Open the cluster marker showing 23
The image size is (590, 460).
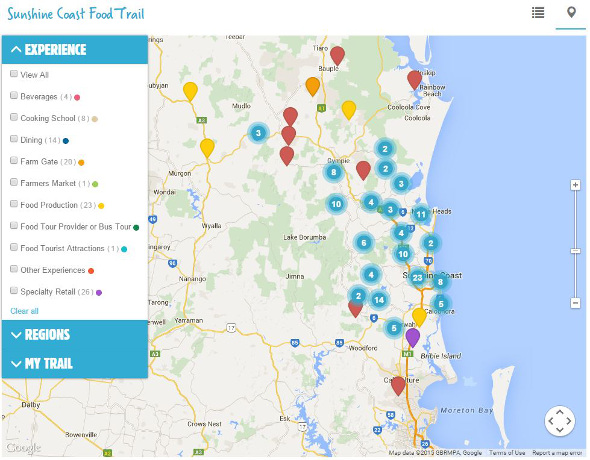click(x=417, y=278)
